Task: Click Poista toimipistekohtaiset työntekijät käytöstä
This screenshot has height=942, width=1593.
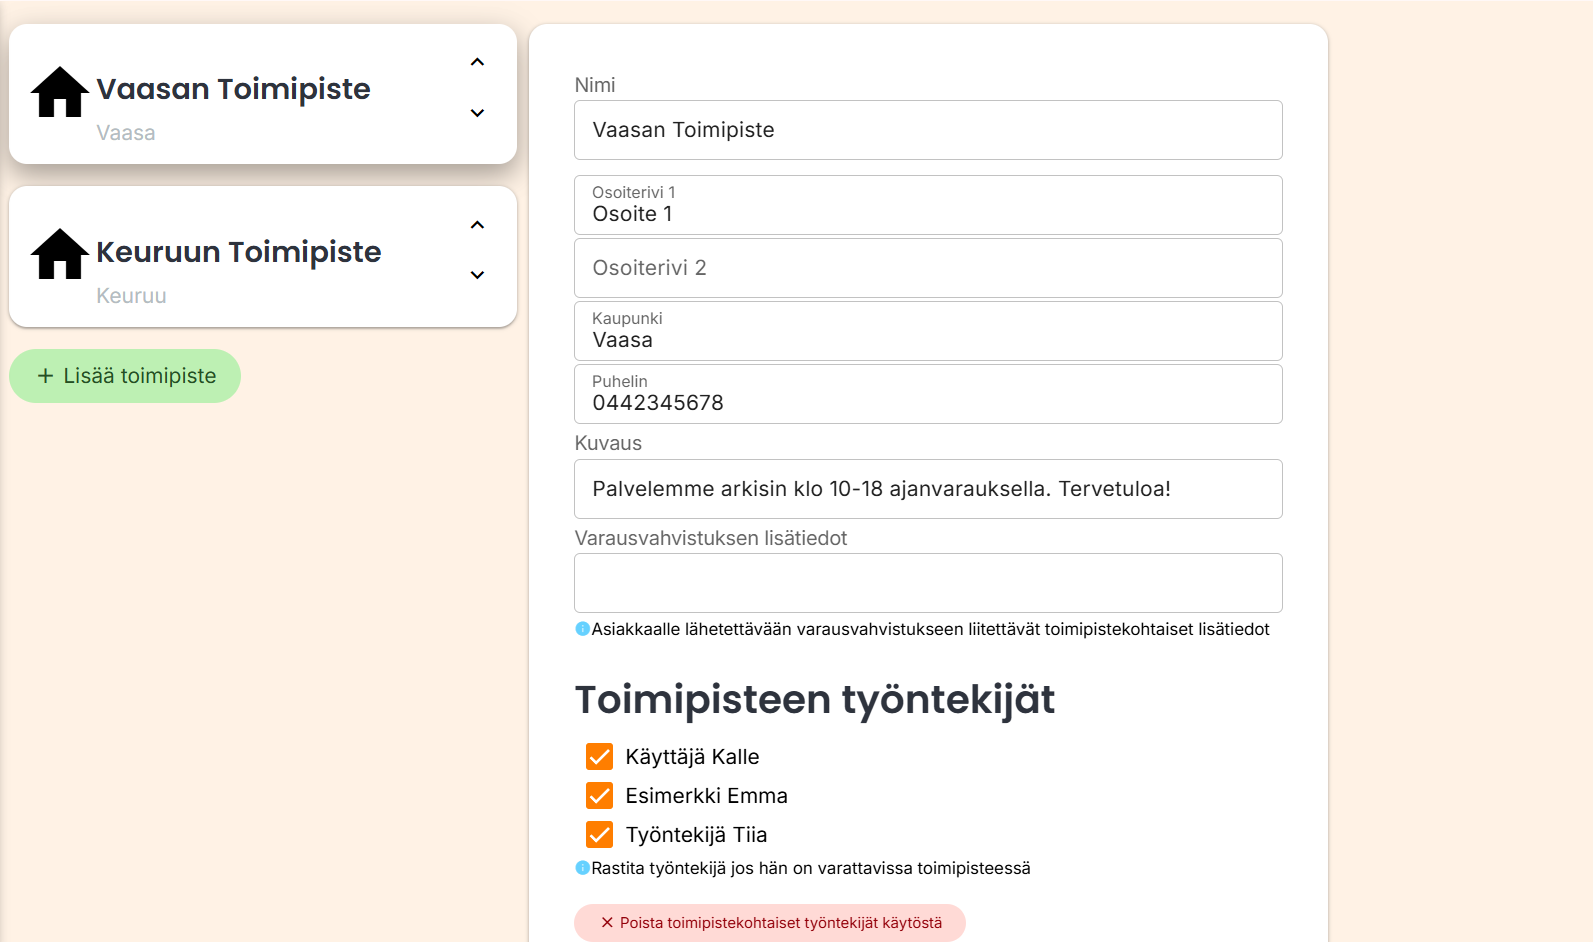Action: click(769, 923)
